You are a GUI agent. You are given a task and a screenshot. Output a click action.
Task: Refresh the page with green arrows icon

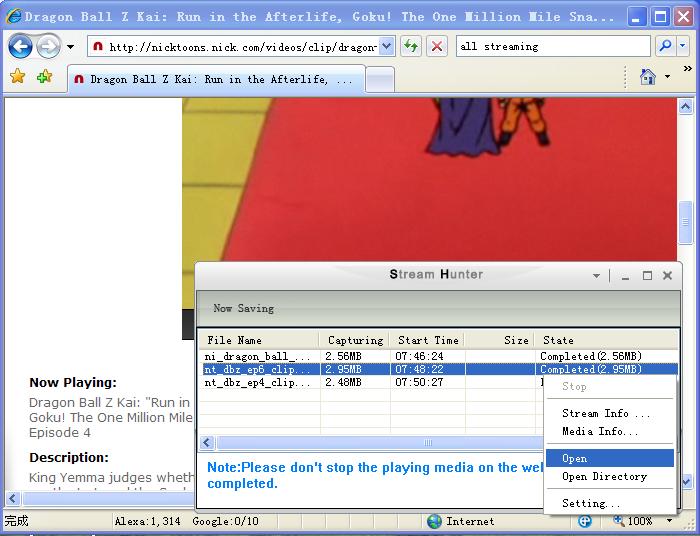(x=411, y=46)
